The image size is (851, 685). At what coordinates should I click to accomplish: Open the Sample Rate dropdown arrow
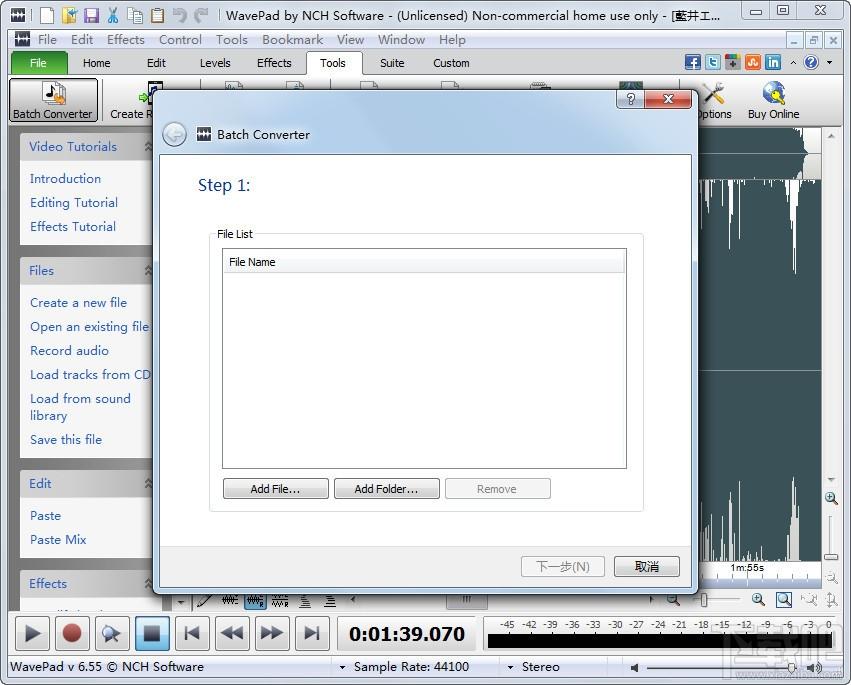[342, 667]
